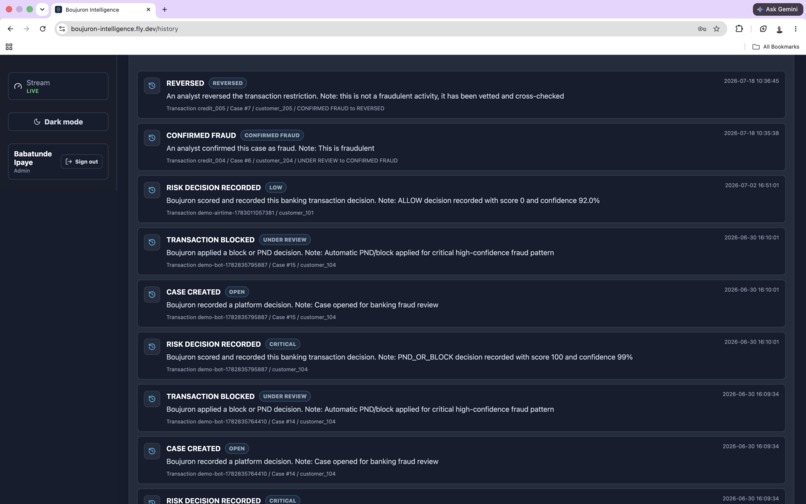Click CRITICAL badge on score 100 entry

pyautogui.click(x=283, y=344)
